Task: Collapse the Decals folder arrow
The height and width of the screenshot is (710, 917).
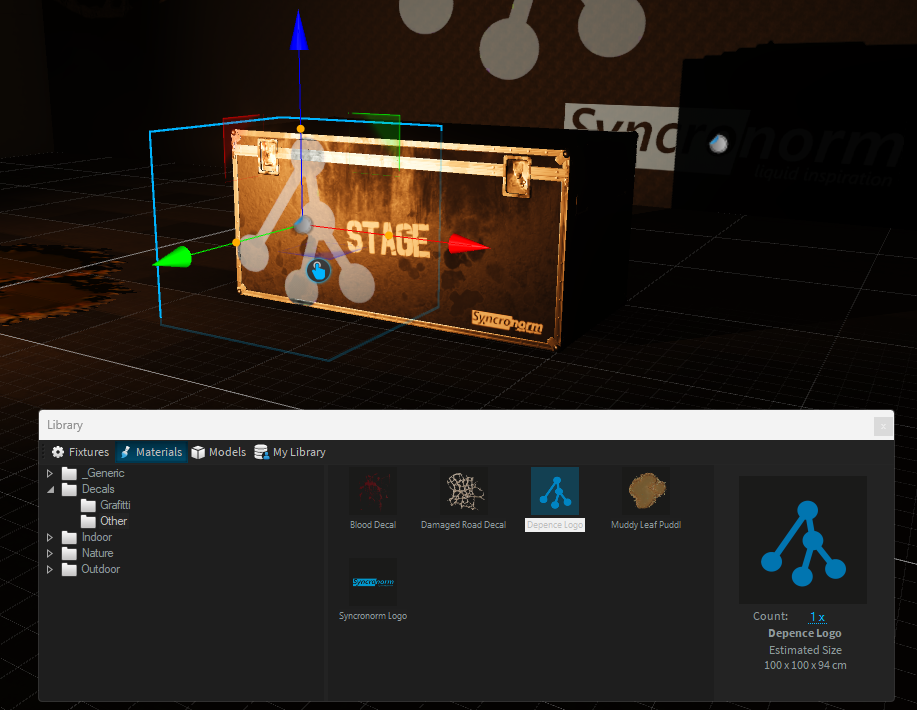Action: tap(50, 490)
